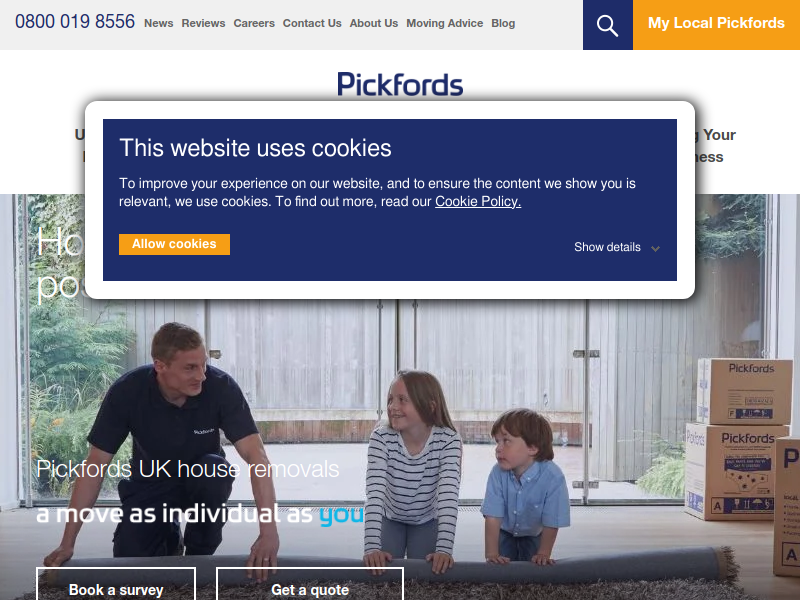Call phone number 0800 019 8556
Image resolution: width=800 pixels, height=600 pixels.
pos(75,22)
